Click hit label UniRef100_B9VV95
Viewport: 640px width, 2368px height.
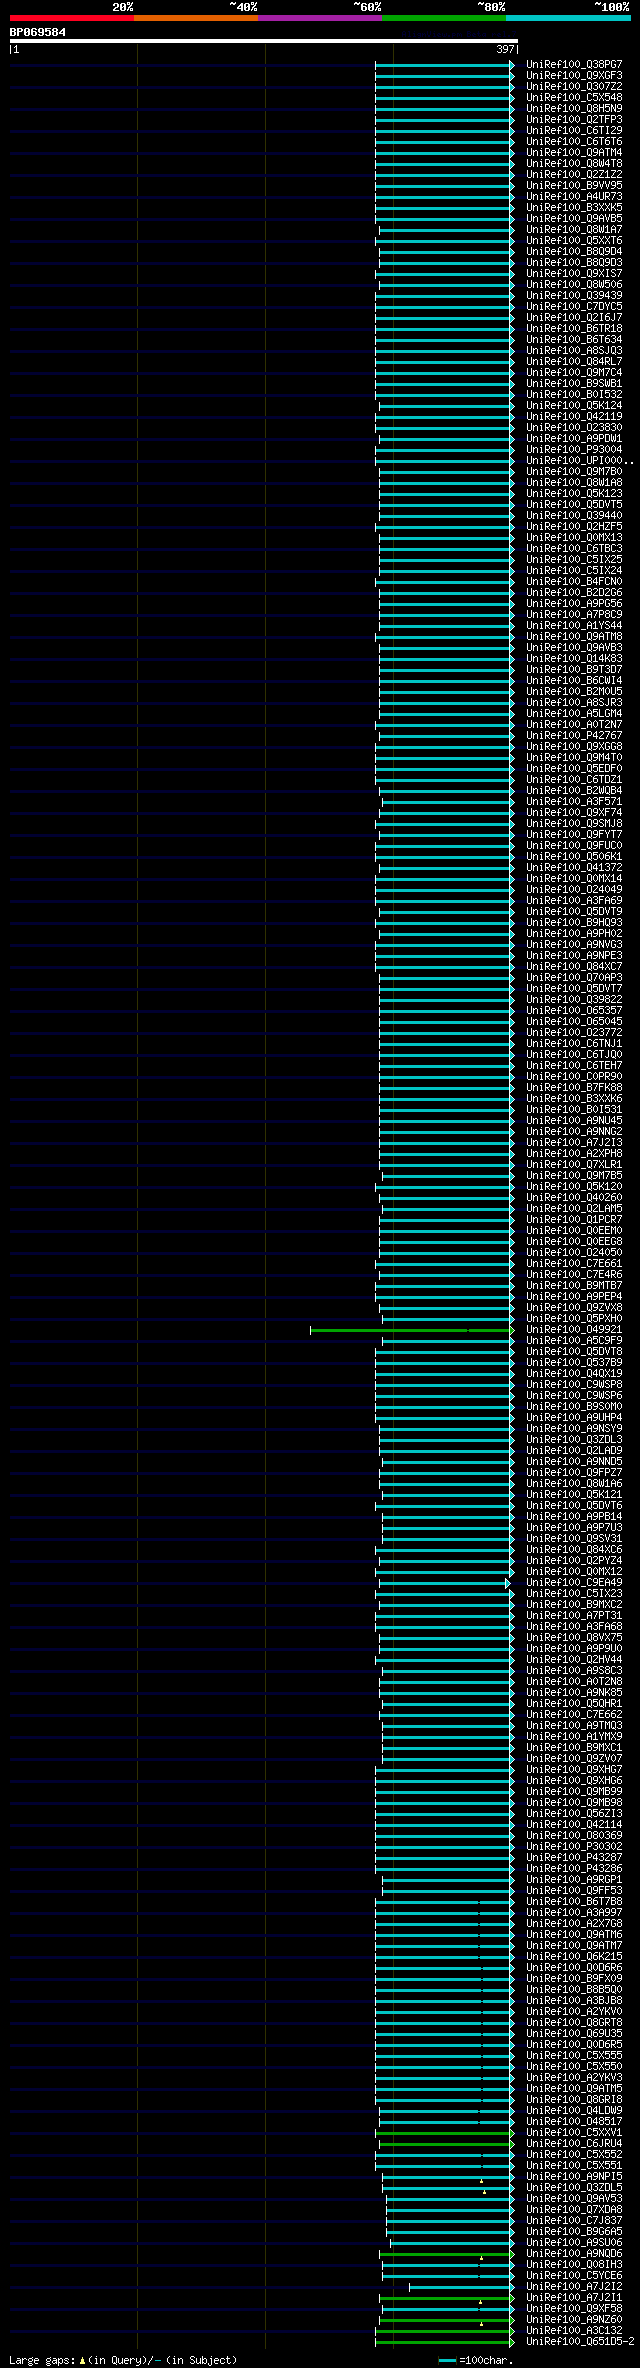(574, 185)
